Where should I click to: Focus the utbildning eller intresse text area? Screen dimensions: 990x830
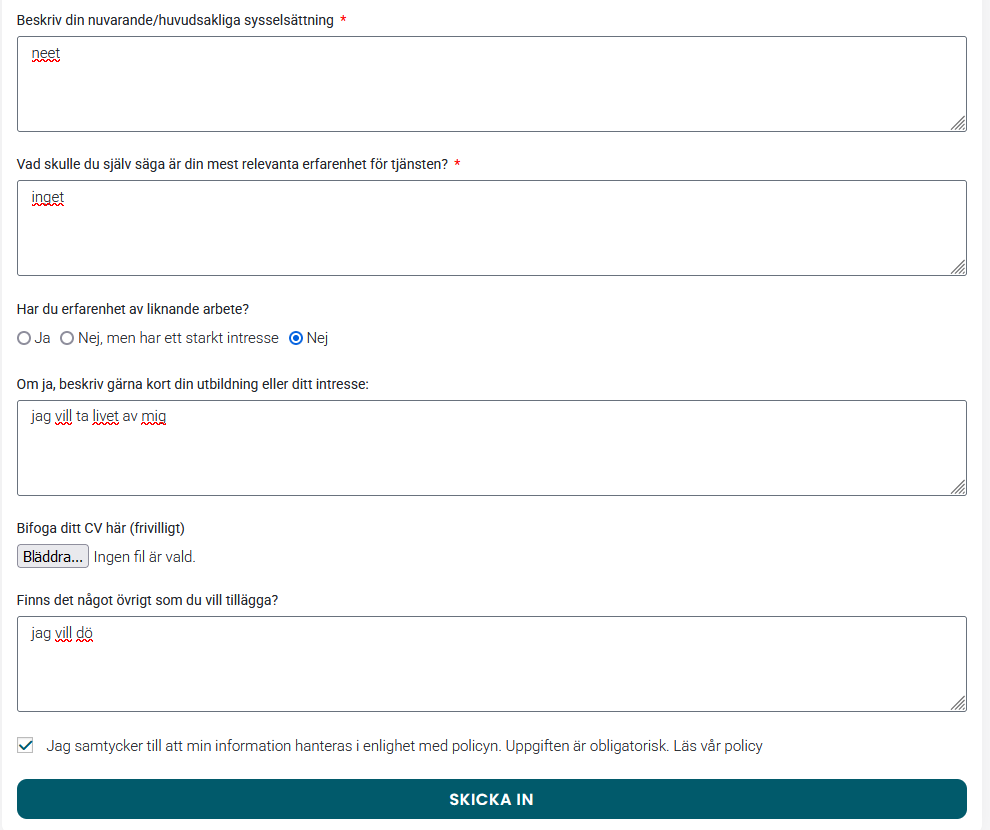492,448
